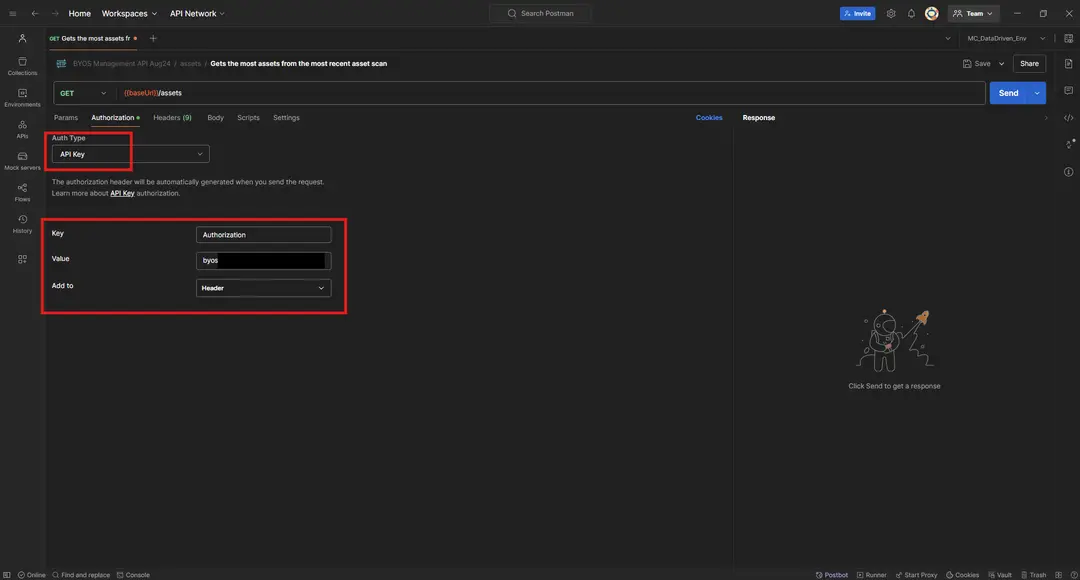
Task: Open the hamburger menu in the top bar
Action: [x=12, y=14]
